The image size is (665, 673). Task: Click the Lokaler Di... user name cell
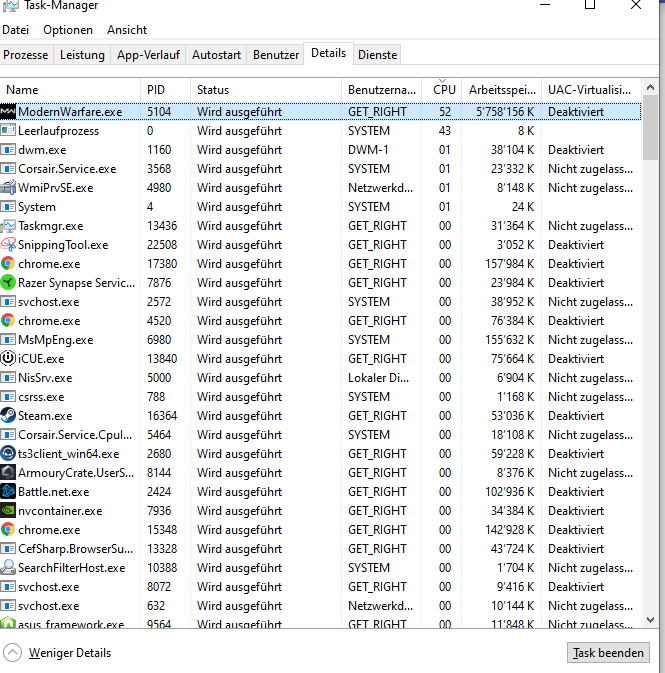(x=379, y=378)
